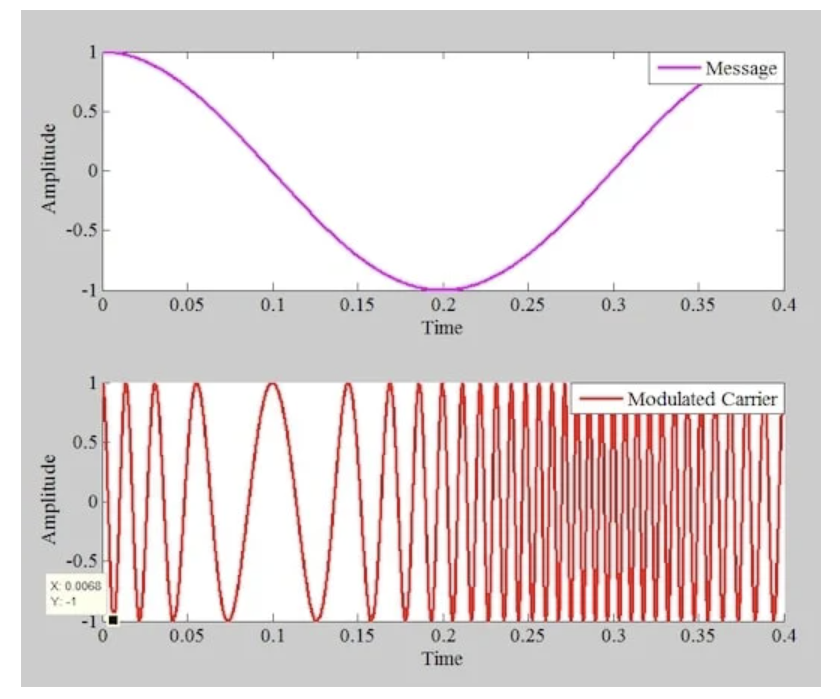Click the Message legend box

pos(716,68)
